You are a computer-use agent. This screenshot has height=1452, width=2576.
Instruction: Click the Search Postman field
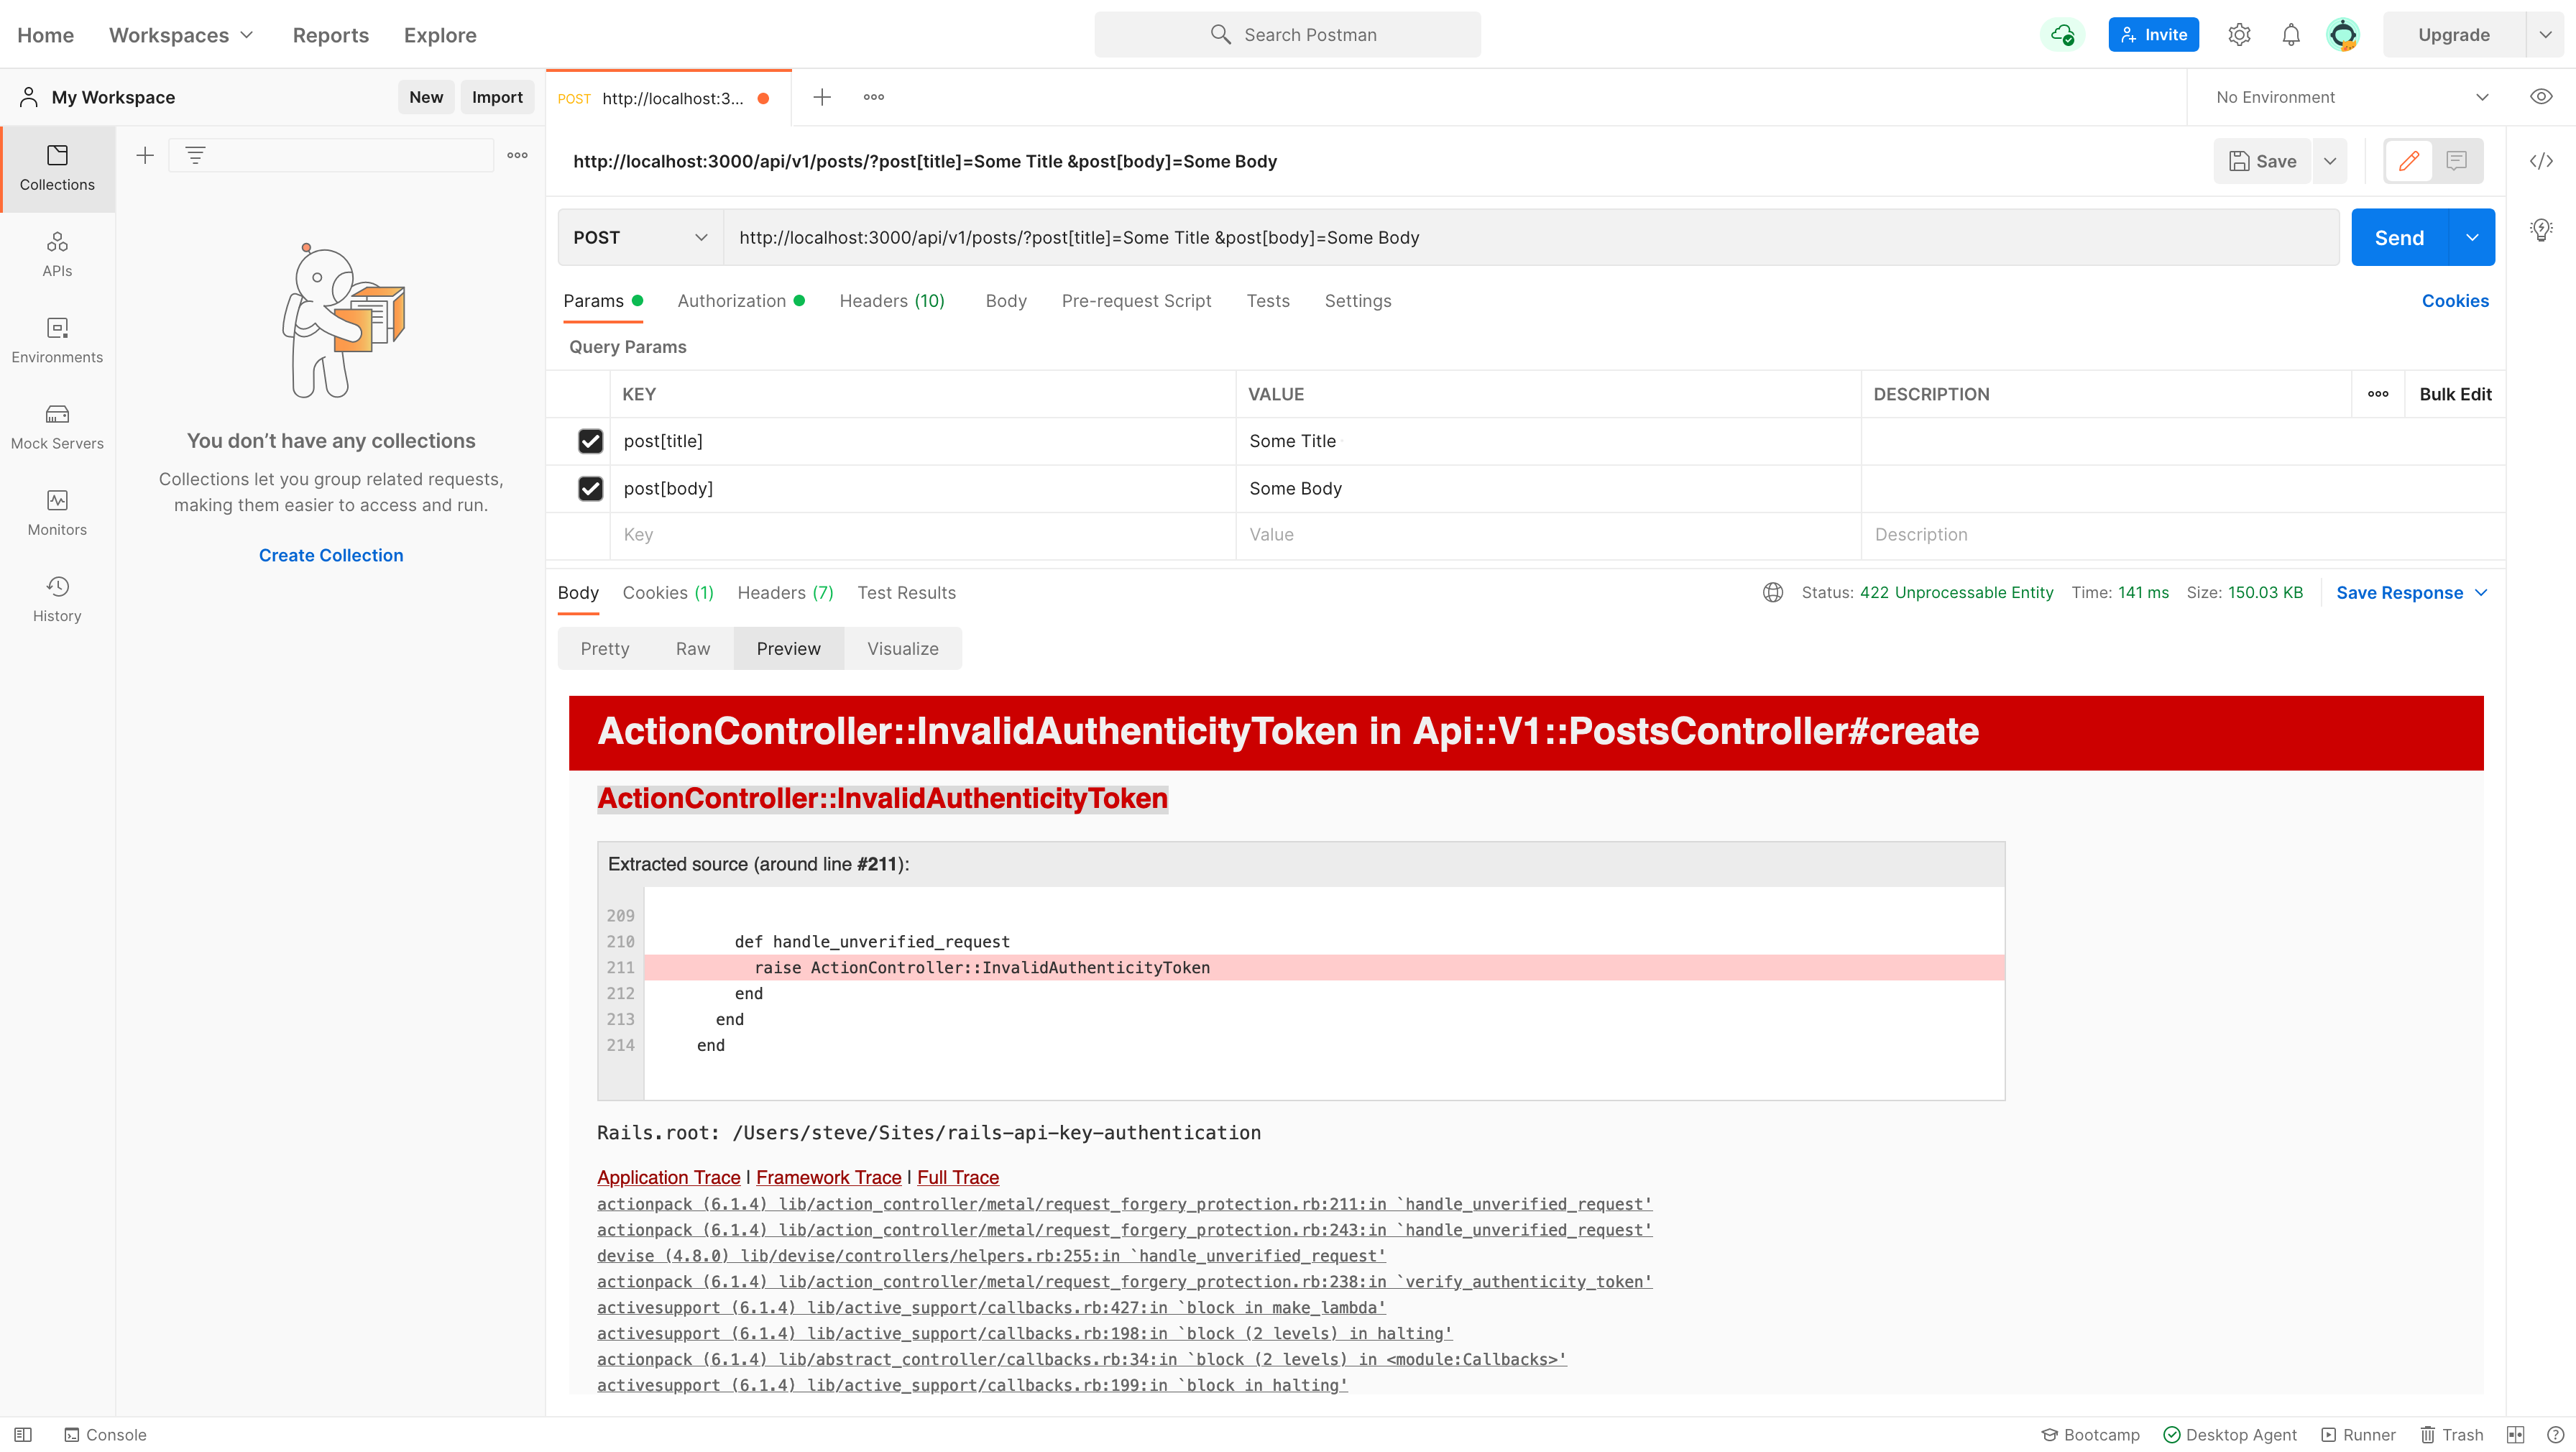(x=1288, y=35)
